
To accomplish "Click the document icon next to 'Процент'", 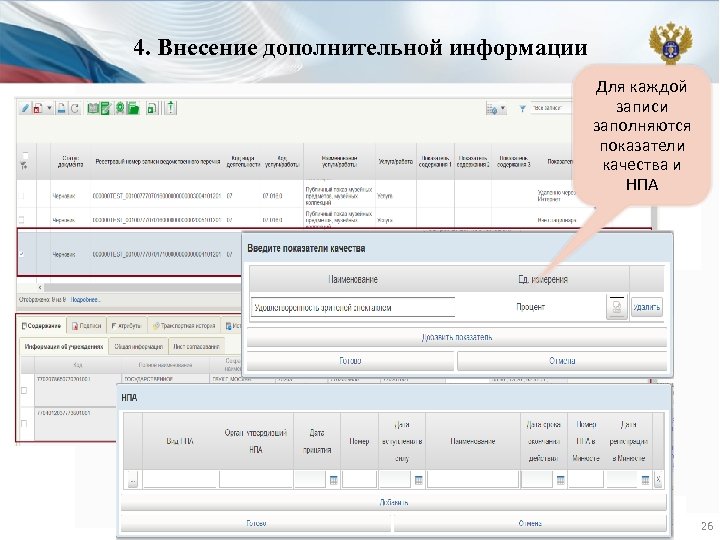I will coord(617,307).
